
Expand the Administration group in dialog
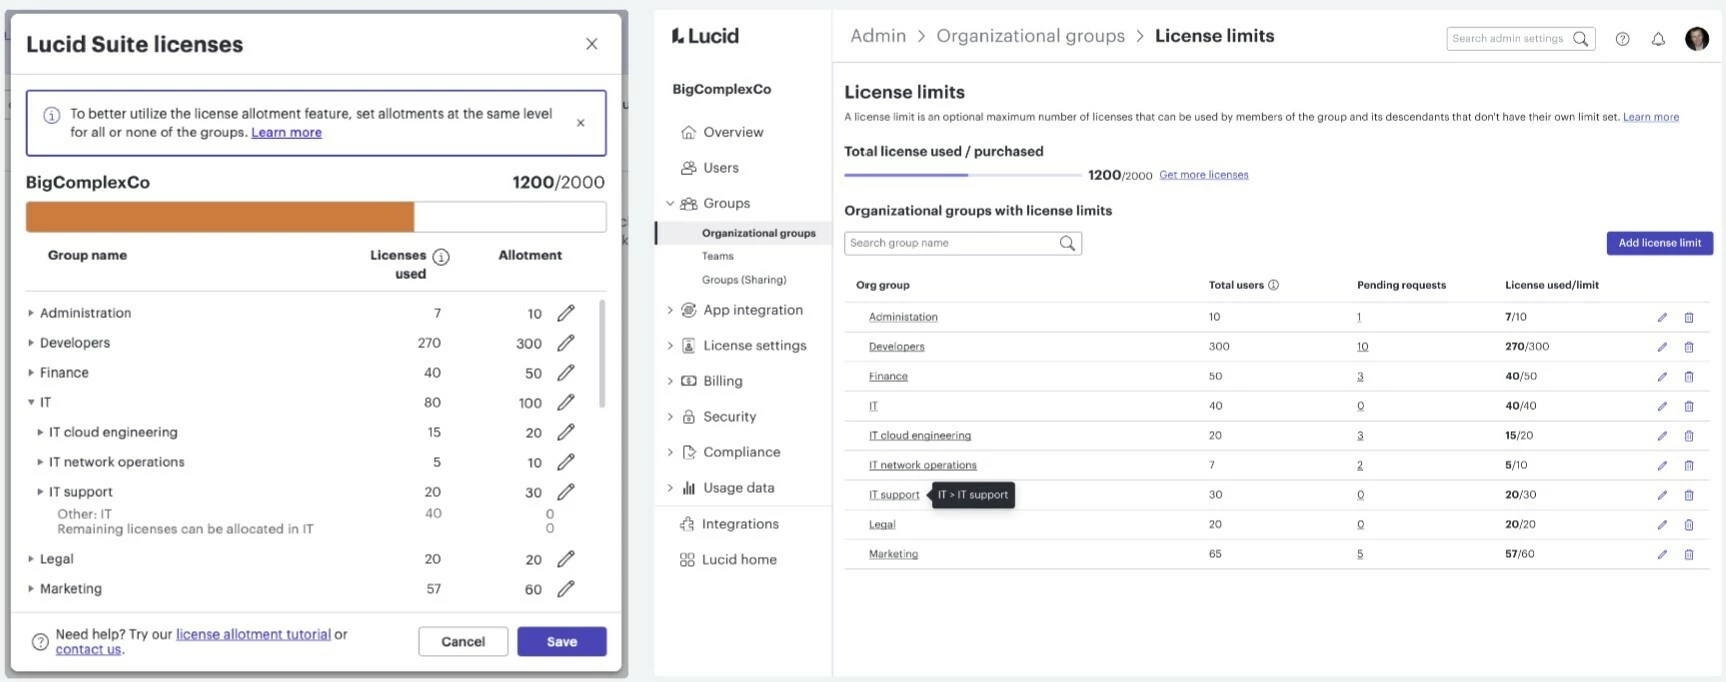pyautogui.click(x=31, y=313)
